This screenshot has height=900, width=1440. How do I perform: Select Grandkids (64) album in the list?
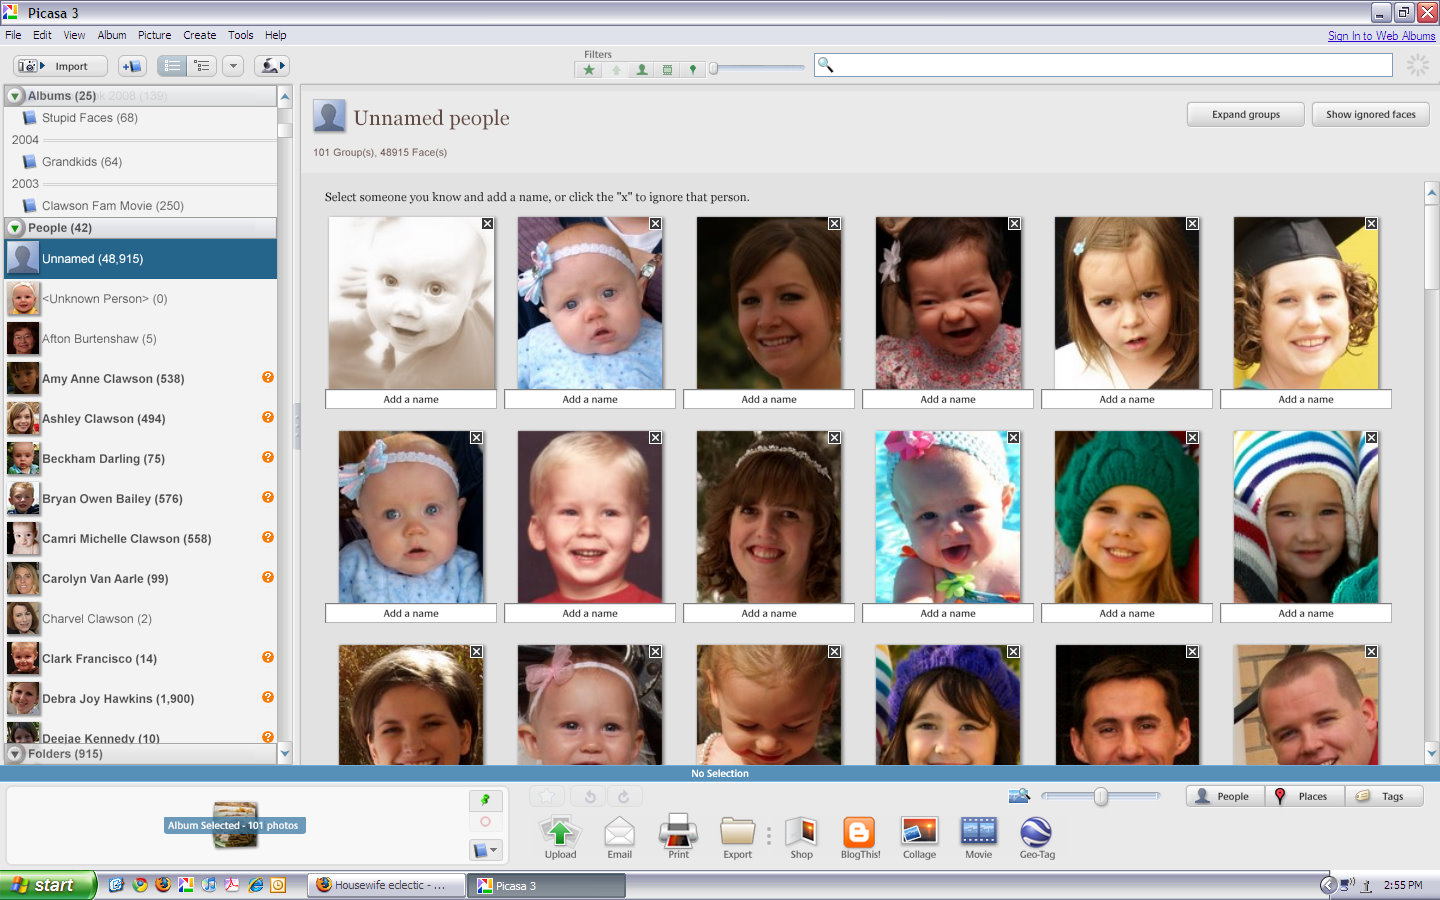pyautogui.click(x=82, y=162)
